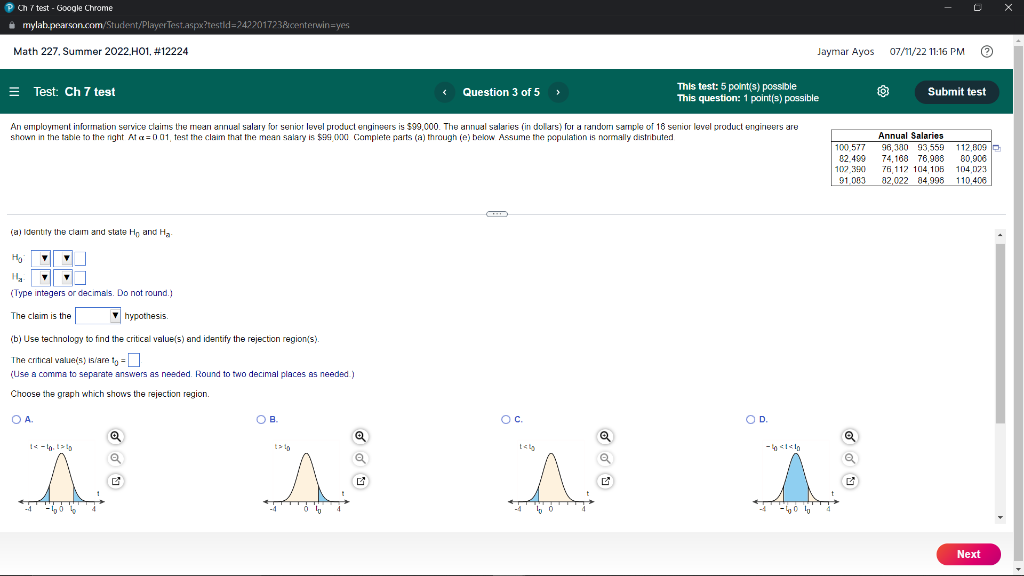This screenshot has height=576, width=1024.
Task: Open second dropdown for Ha operator
Action: coord(63,278)
